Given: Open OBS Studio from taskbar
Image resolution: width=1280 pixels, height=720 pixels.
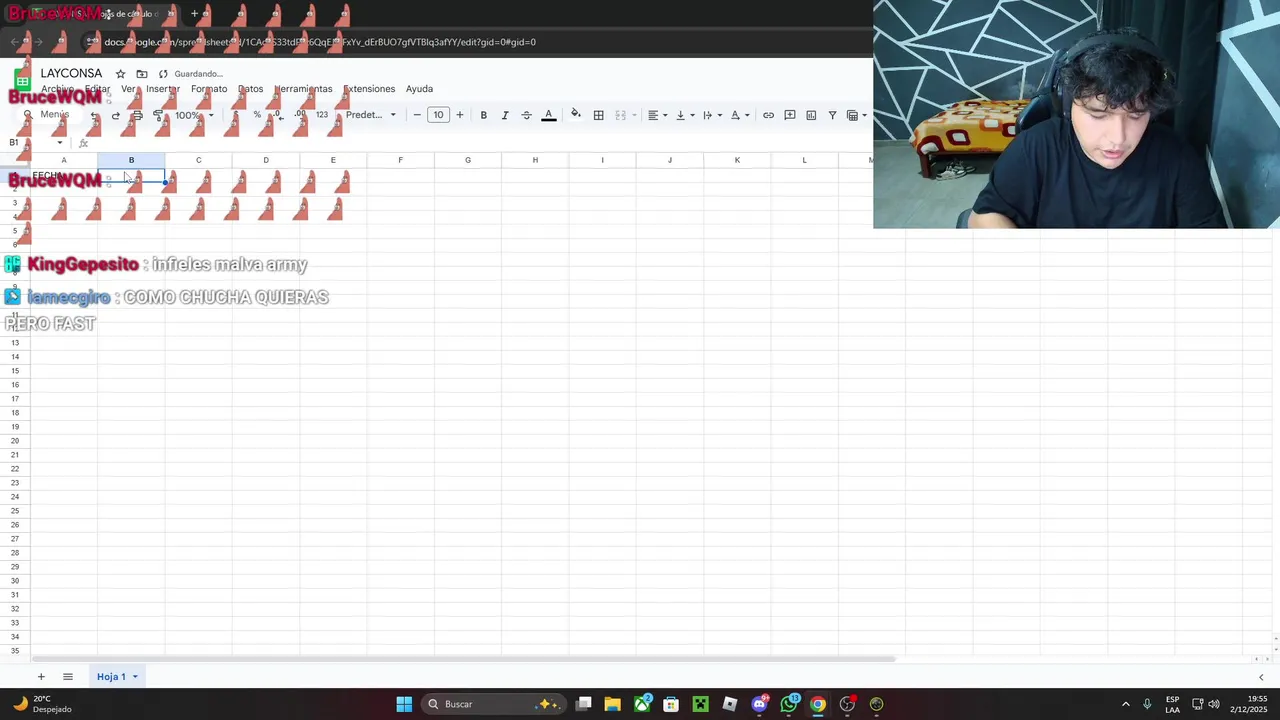Looking at the screenshot, I should [x=847, y=704].
